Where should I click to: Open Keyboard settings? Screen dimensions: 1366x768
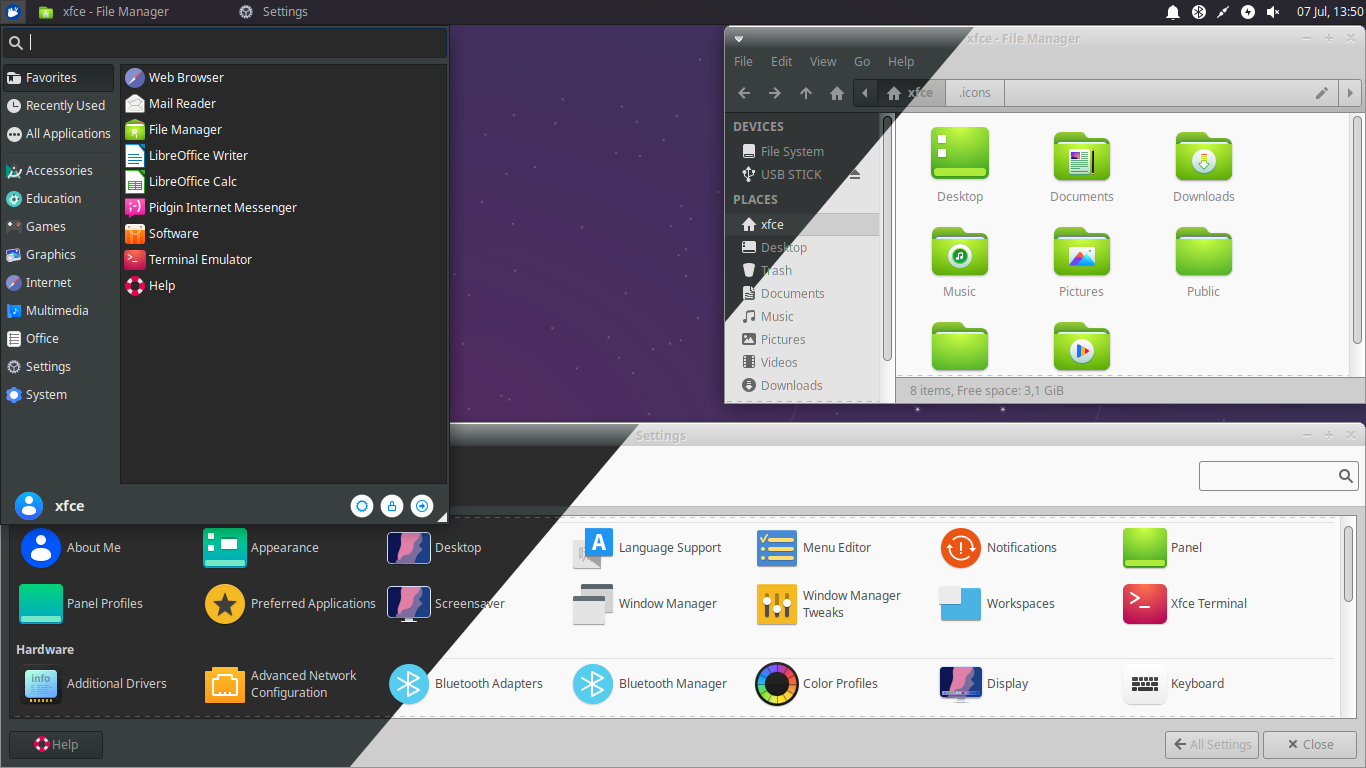click(x=1174, y=684)
